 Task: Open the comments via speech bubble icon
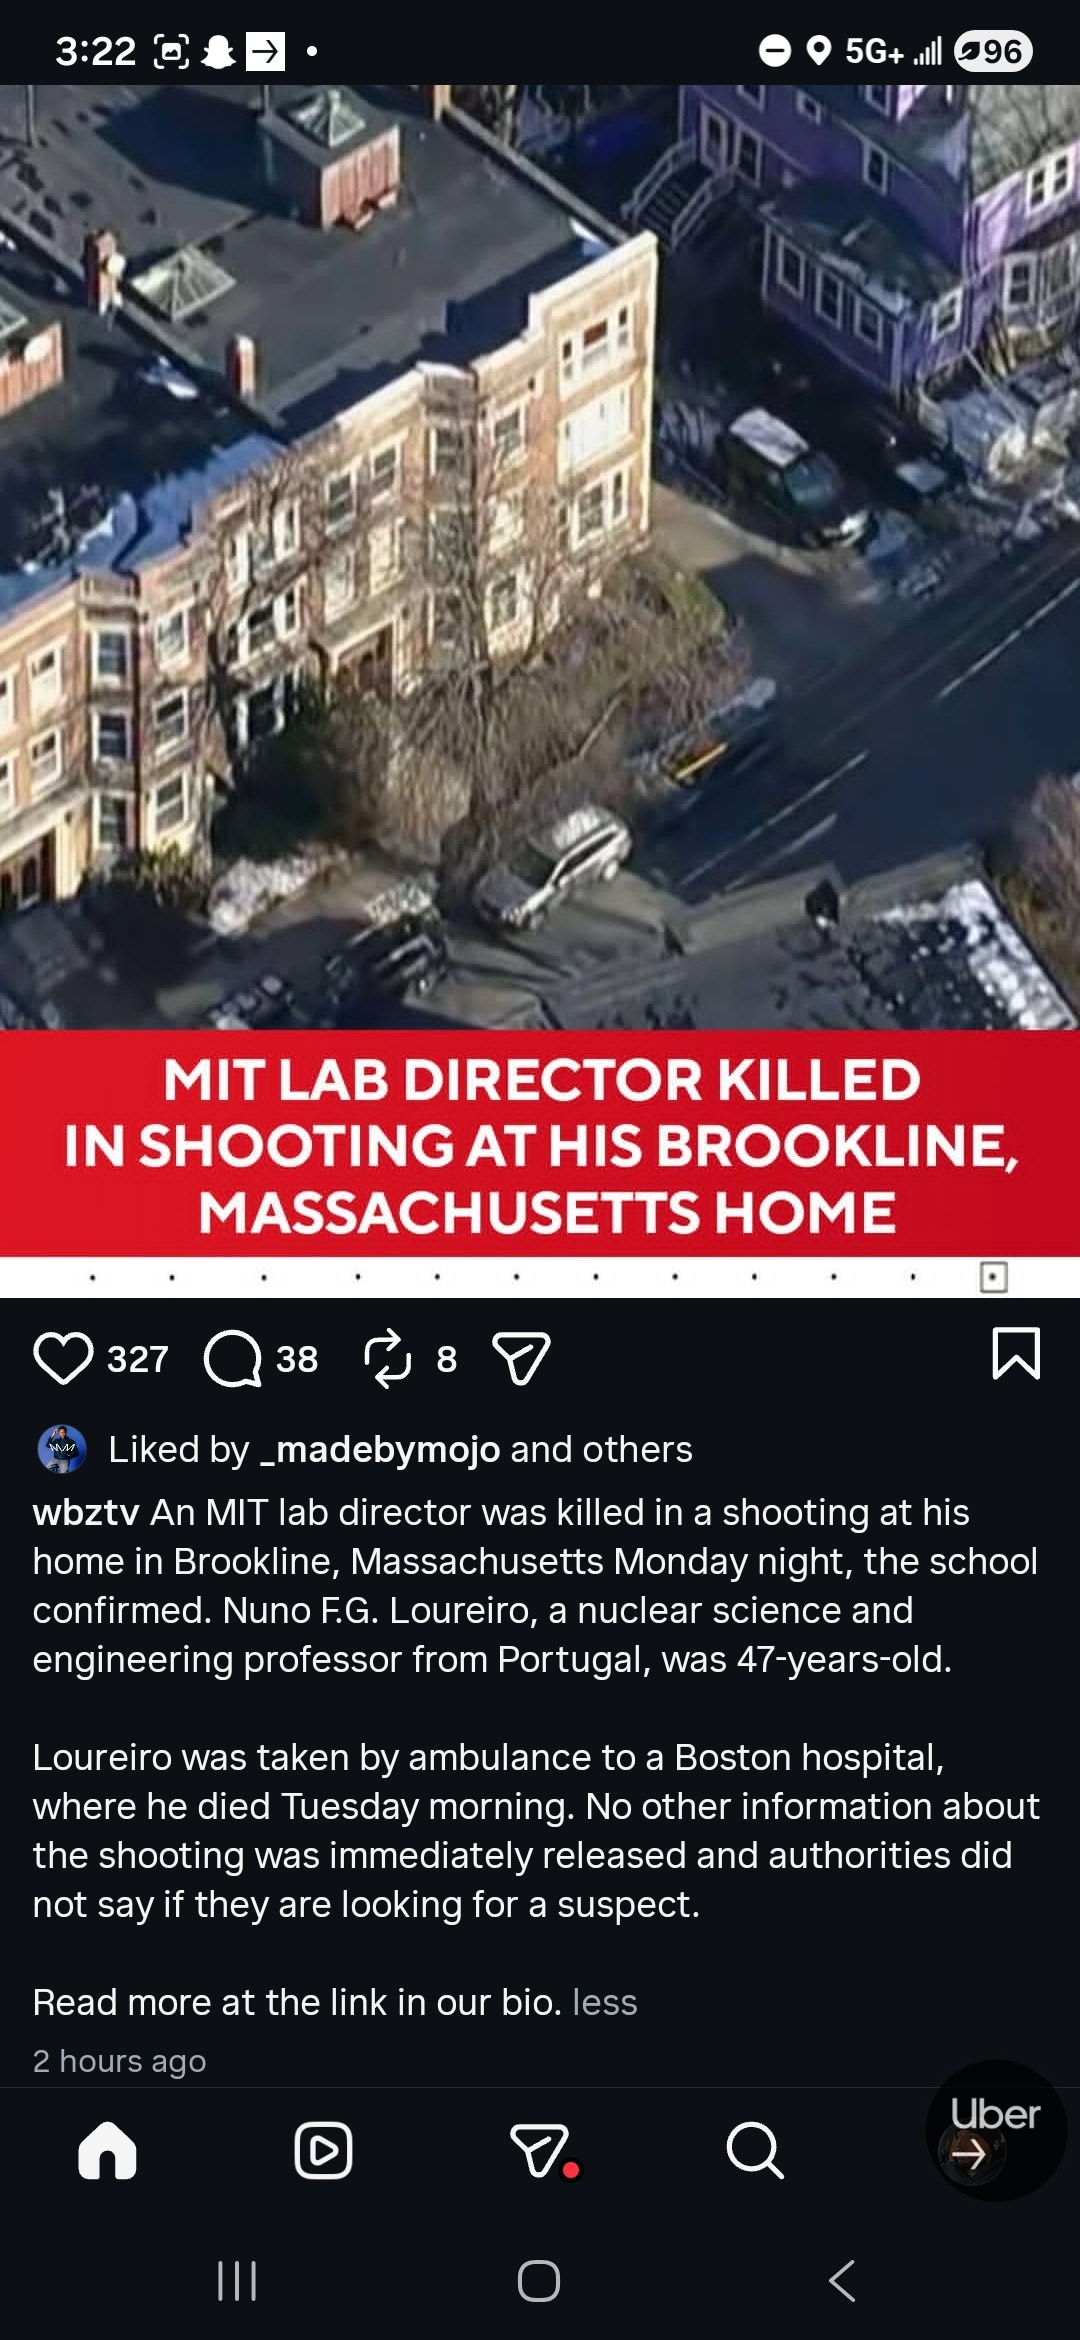232,1358
